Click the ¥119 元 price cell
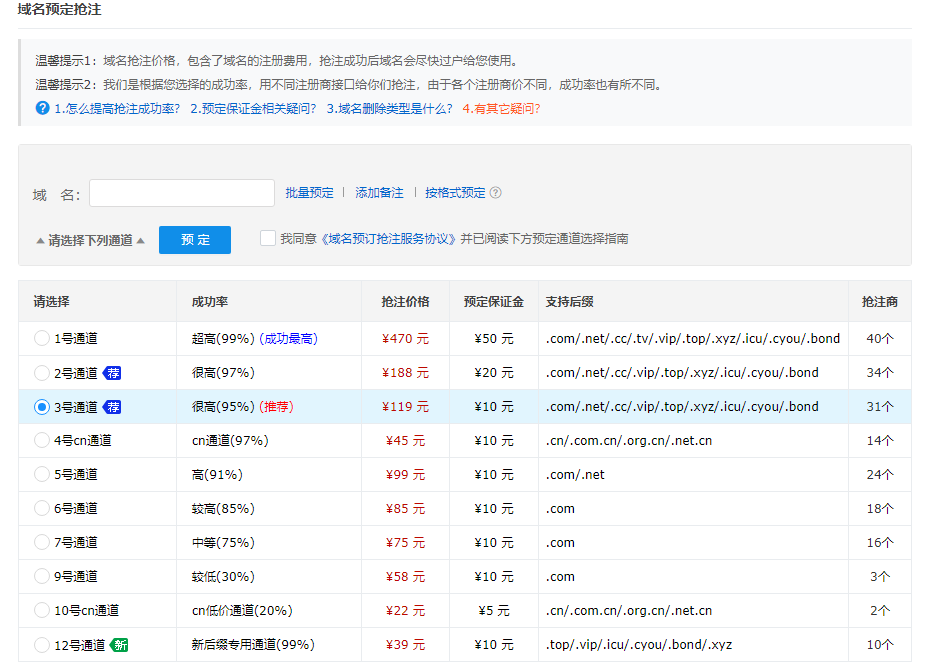Viewport: 930px width, 671px height. [x=405, y=406]
